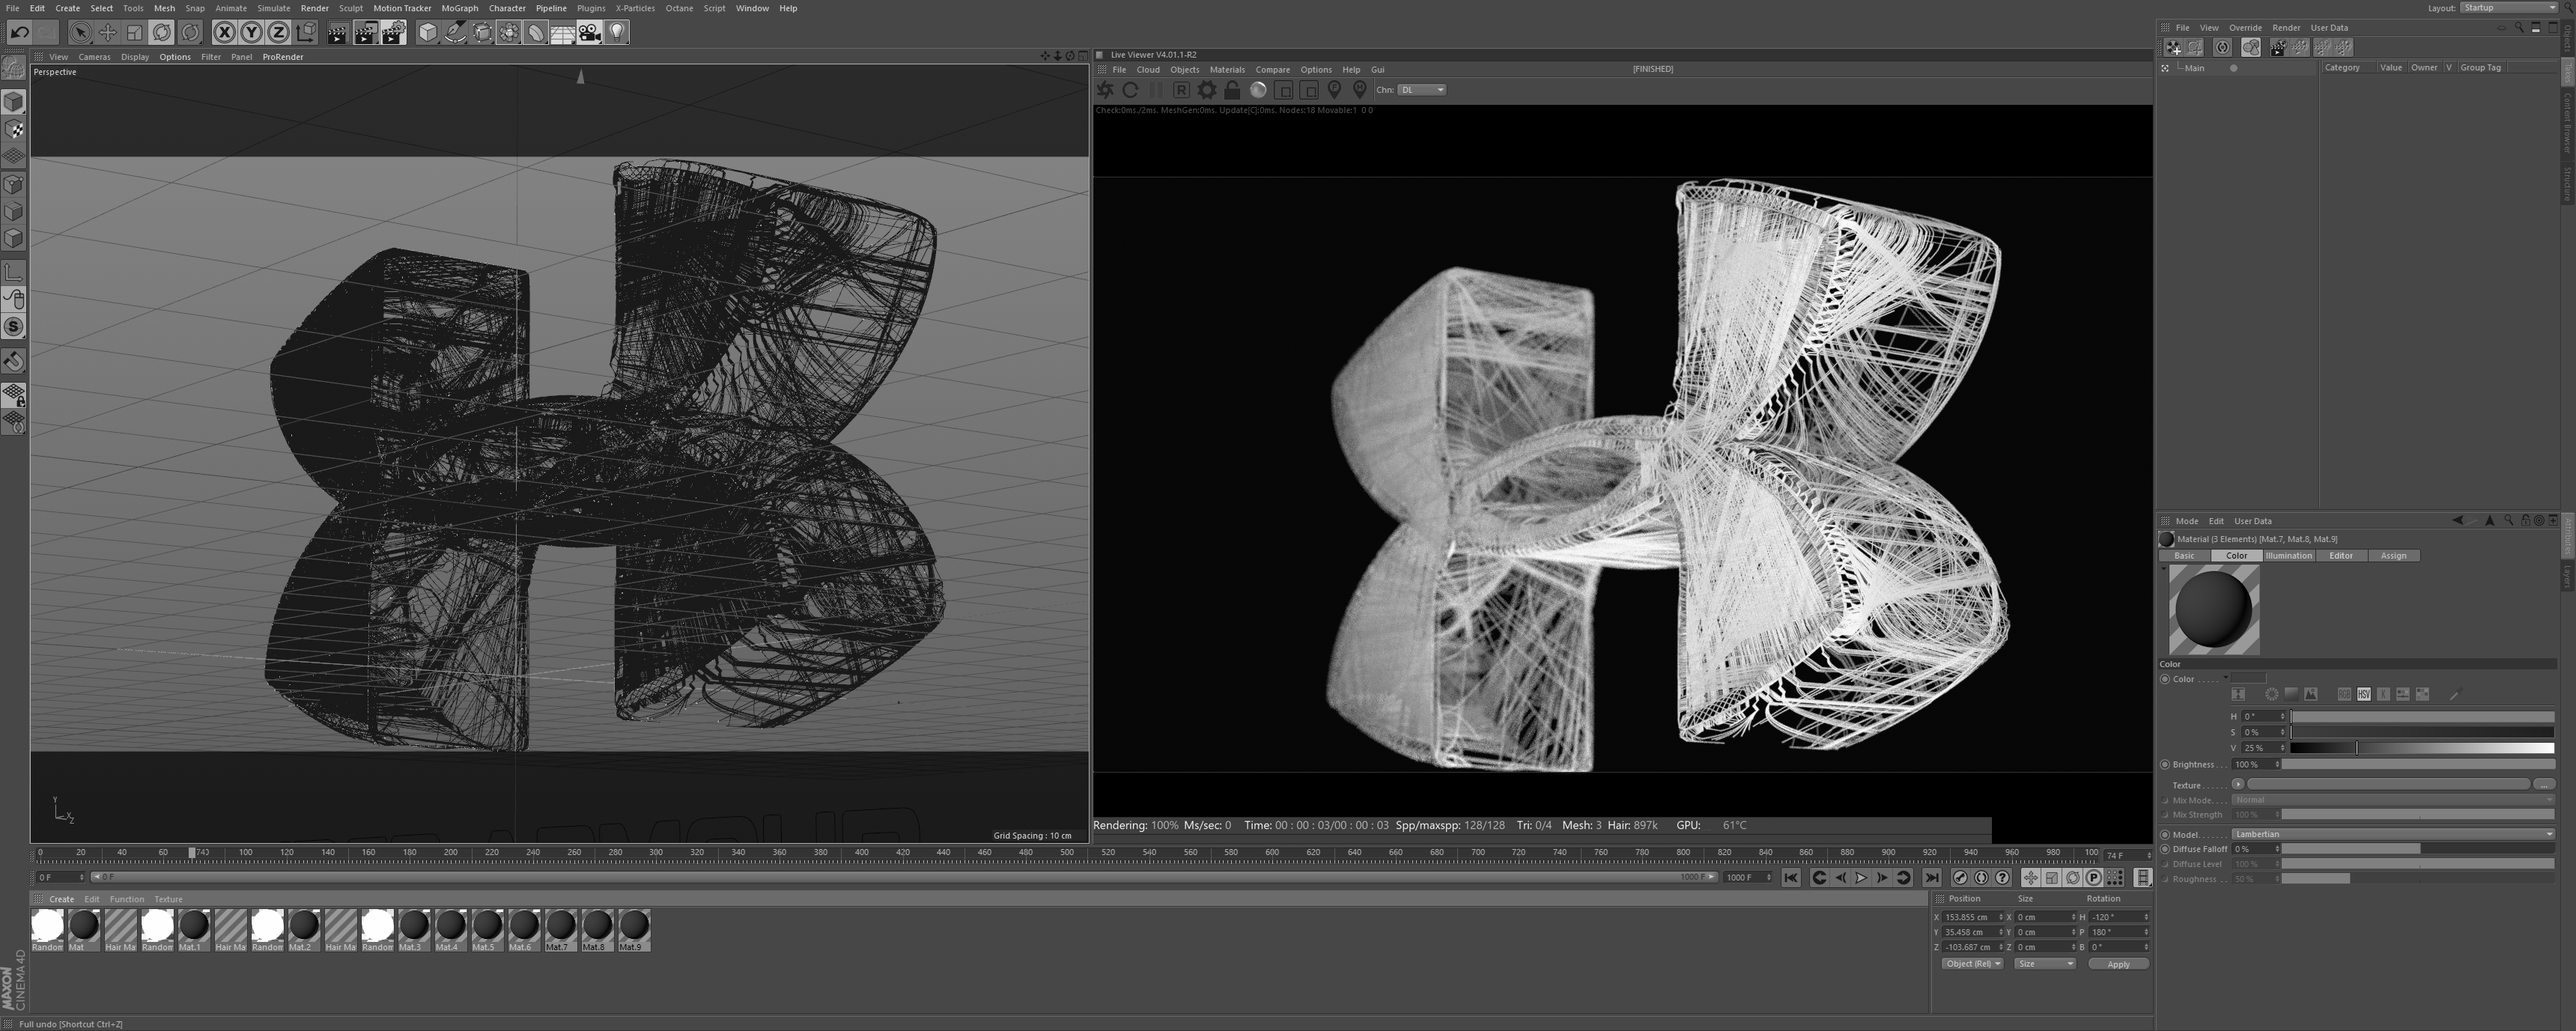2576x1031 pixels.
Task: Click Brightness parameter animation dot
Action: point(2165,764)
